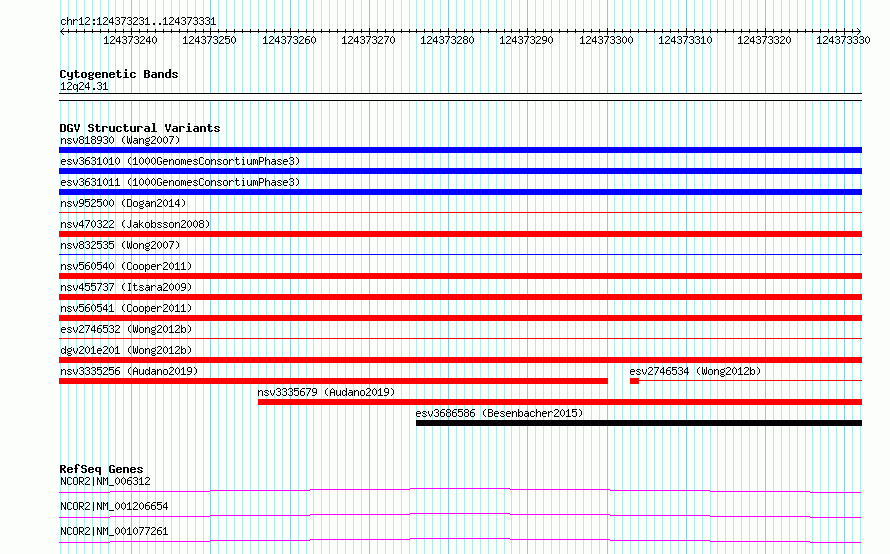890x554 pixels.
Task: Open nsv3335256 (Audano2019) variant label
Action: coord(129,371)
